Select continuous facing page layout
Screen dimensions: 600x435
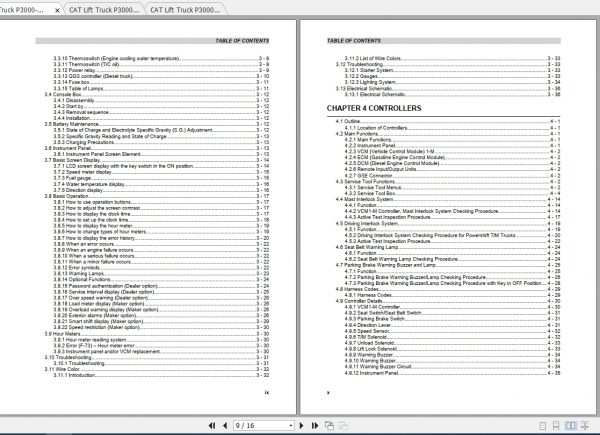point(585,425)
